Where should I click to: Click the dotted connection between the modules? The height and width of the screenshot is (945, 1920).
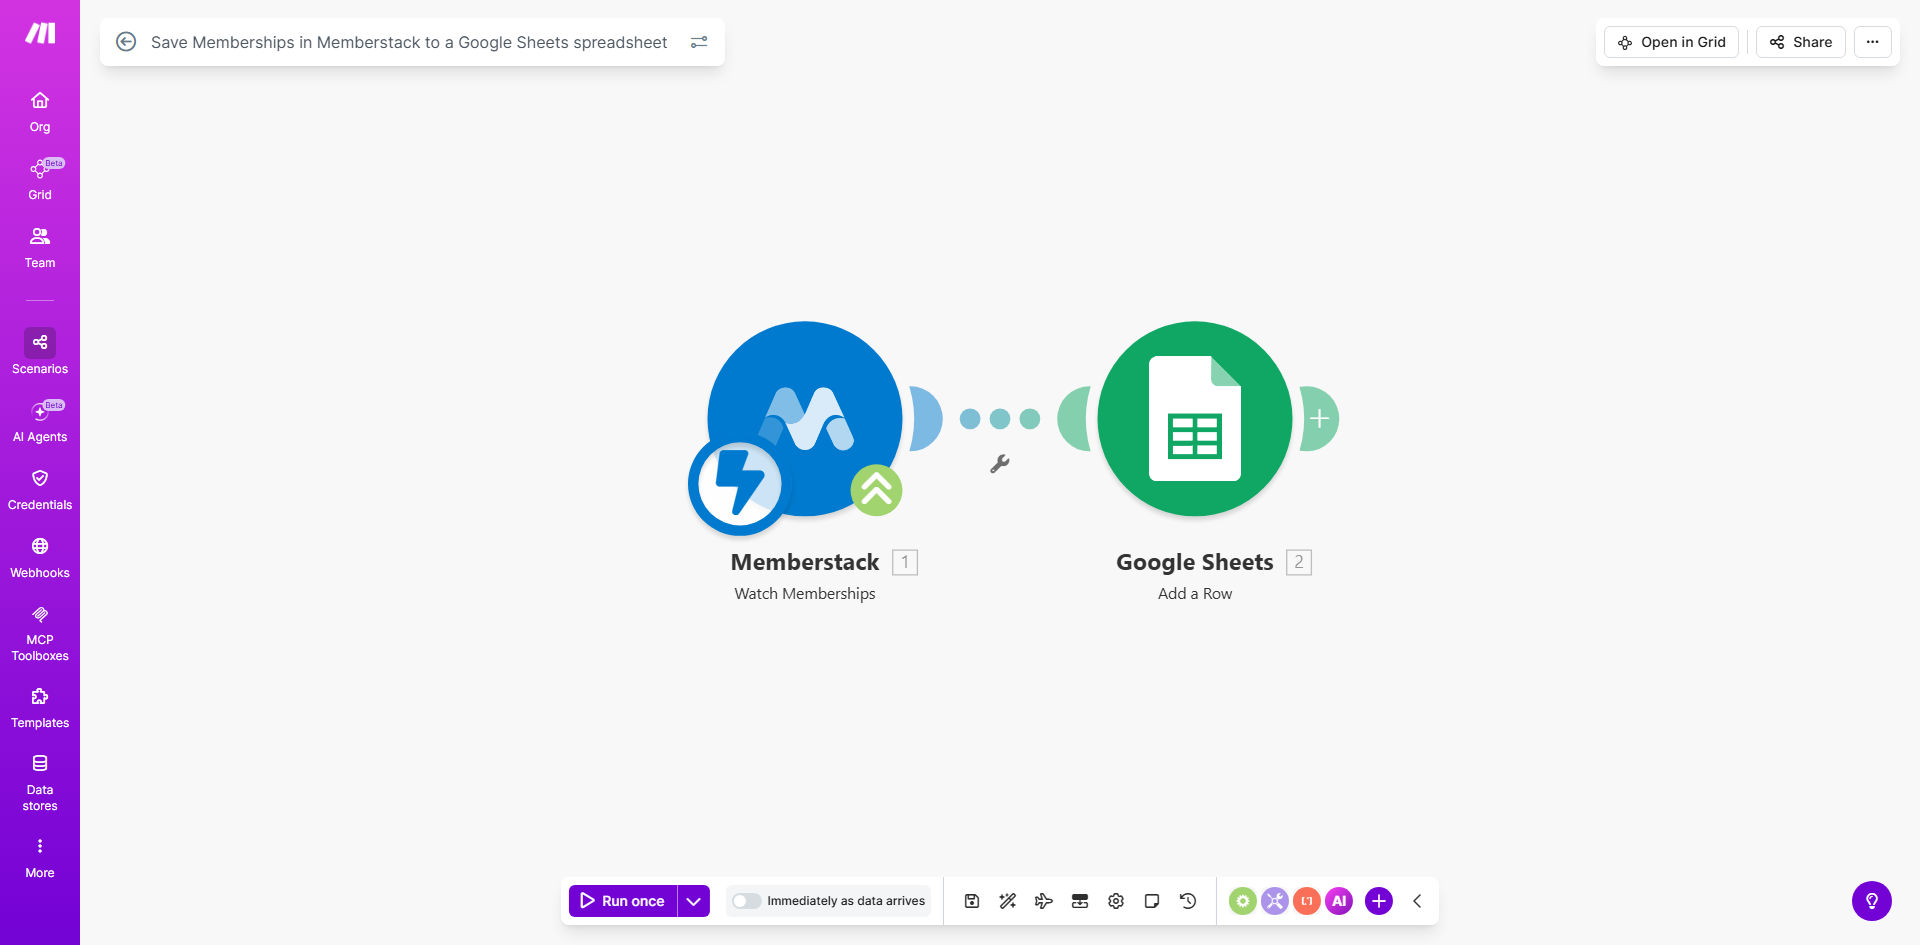[x=1000, y=419]
